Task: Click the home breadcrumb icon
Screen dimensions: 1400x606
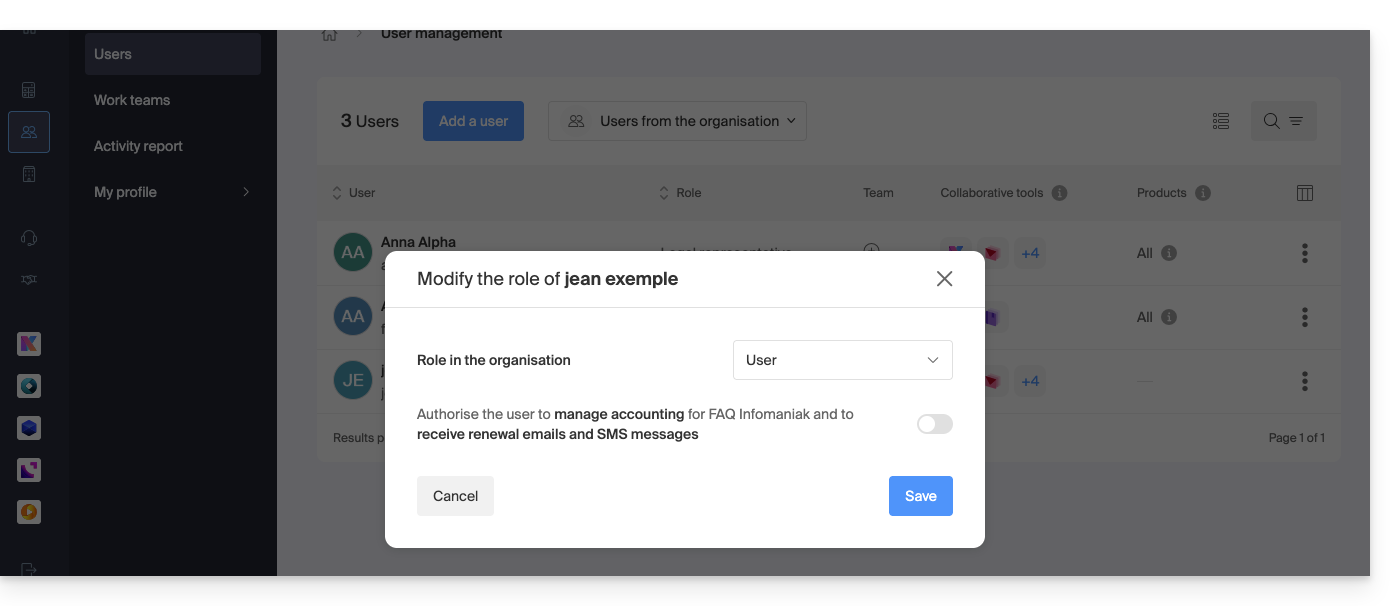Action: tap(329, 34)
